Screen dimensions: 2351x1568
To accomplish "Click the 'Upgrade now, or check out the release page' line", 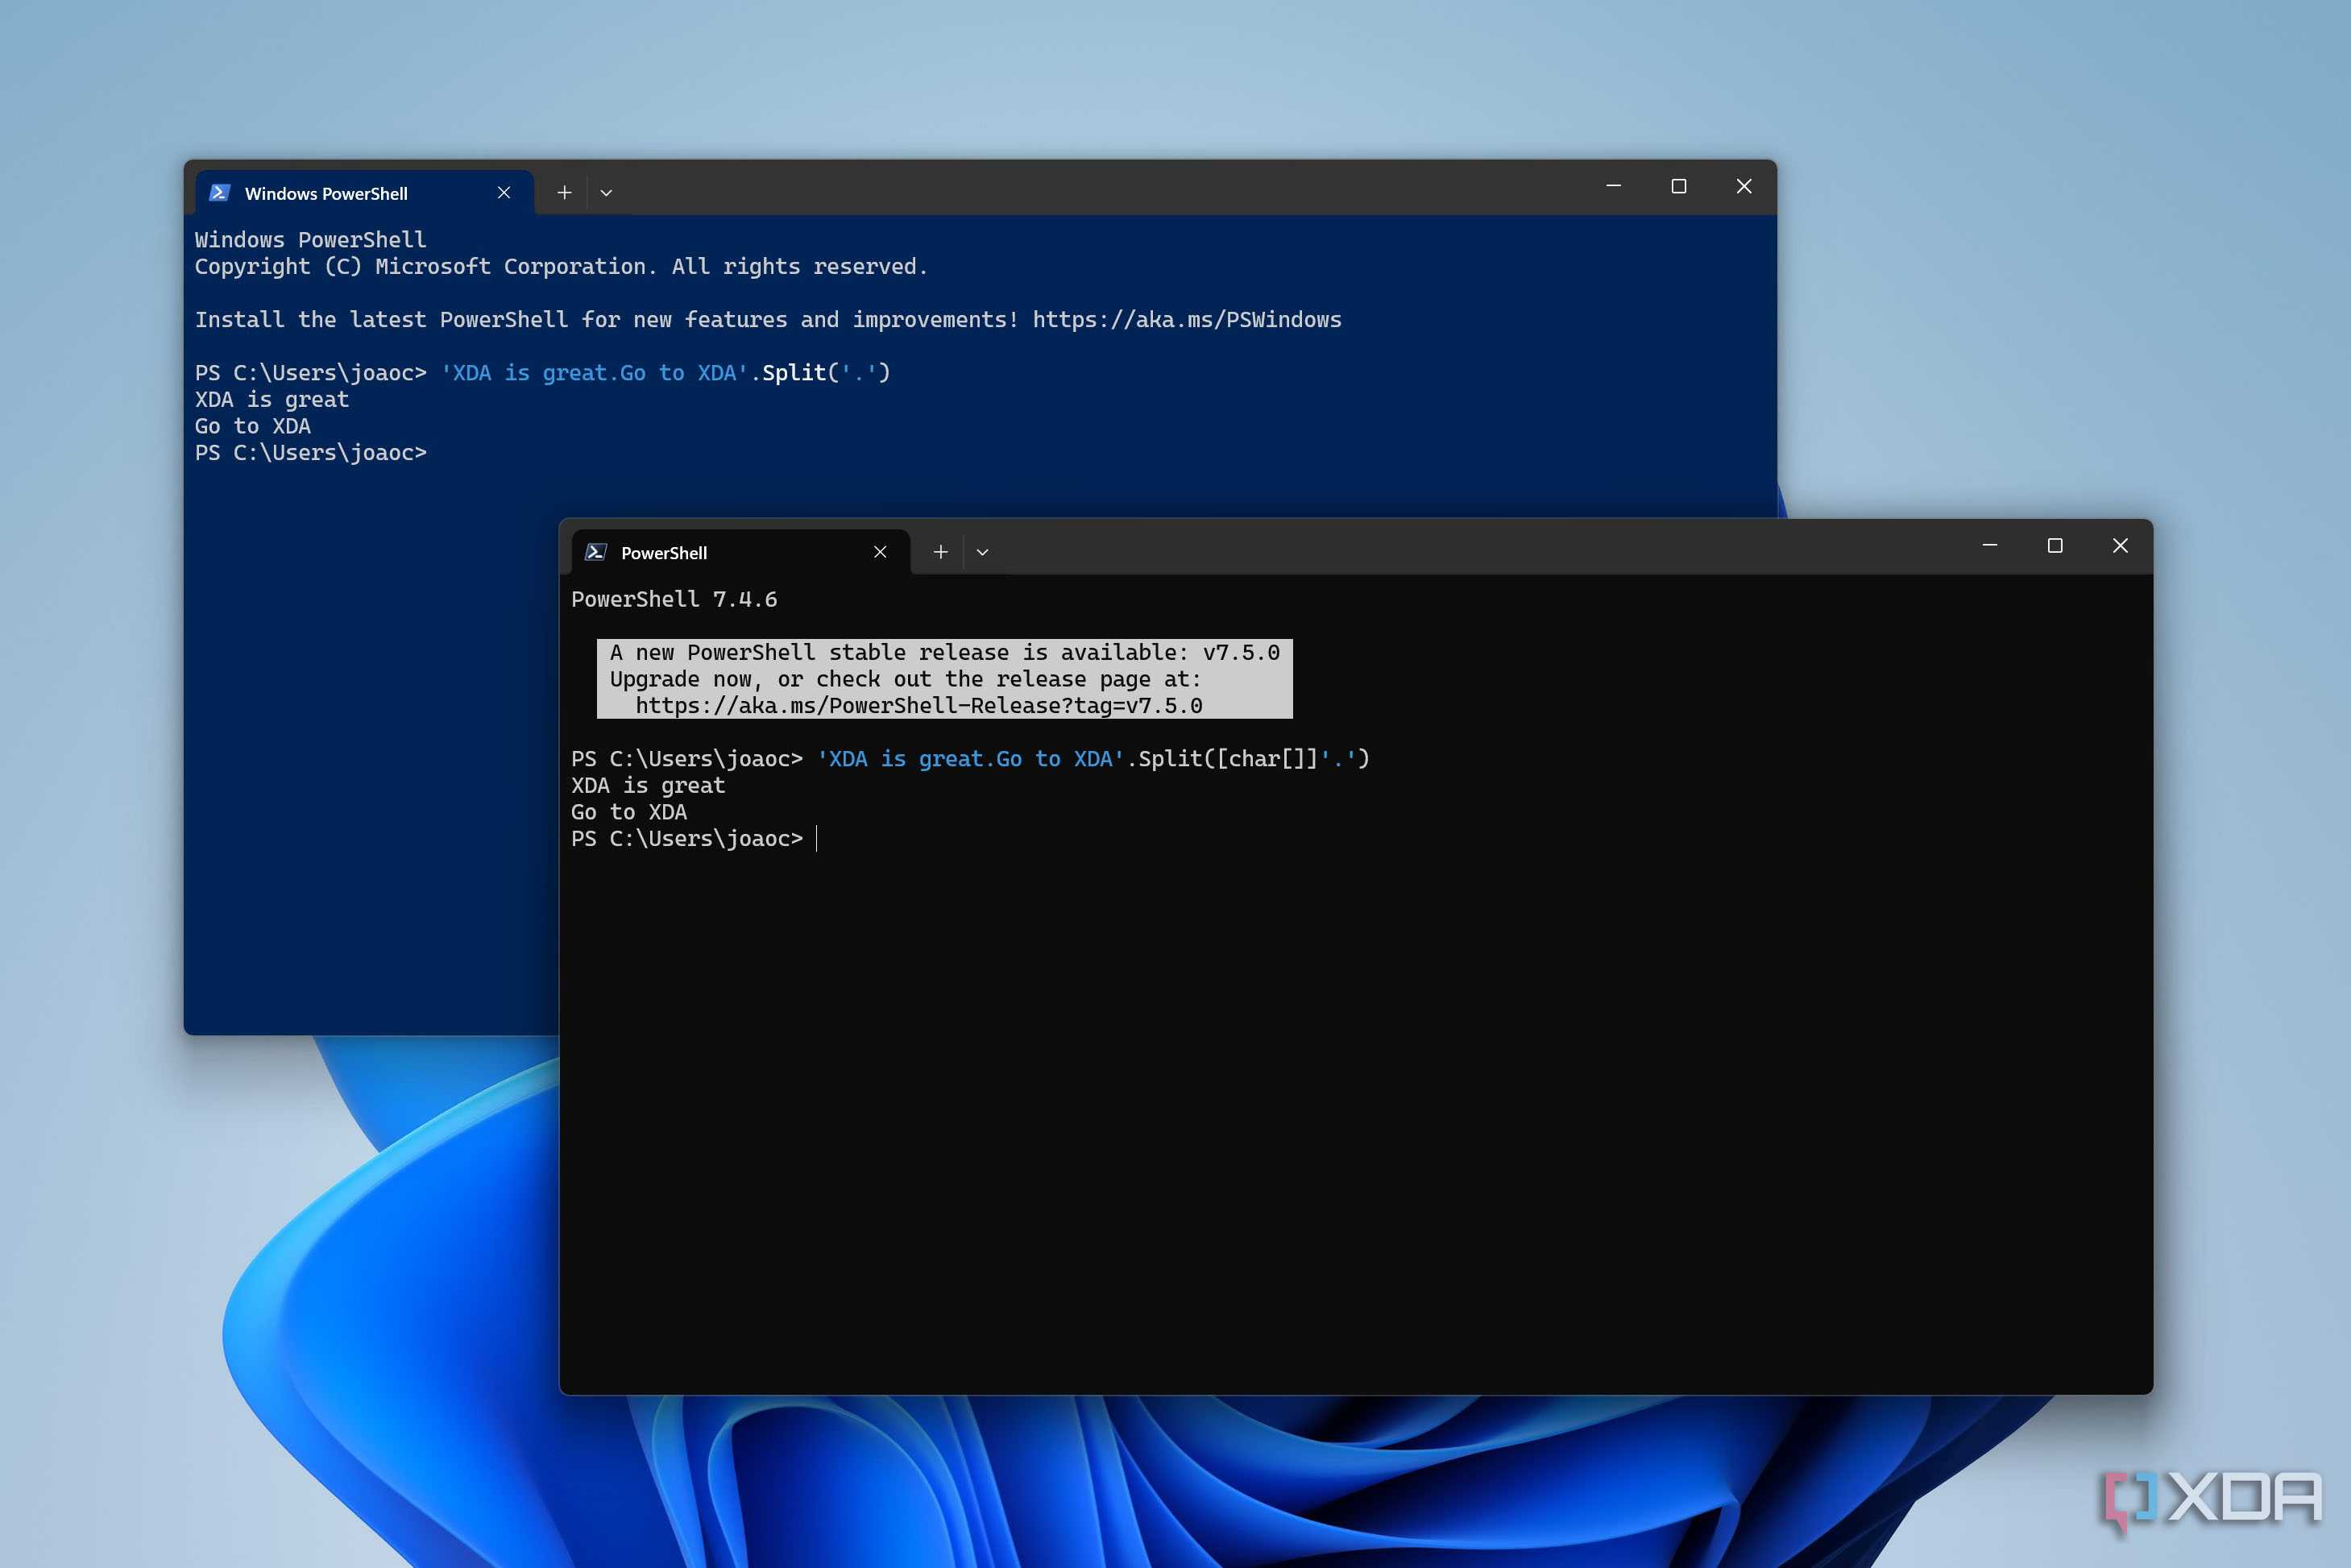I will point(906,680).
